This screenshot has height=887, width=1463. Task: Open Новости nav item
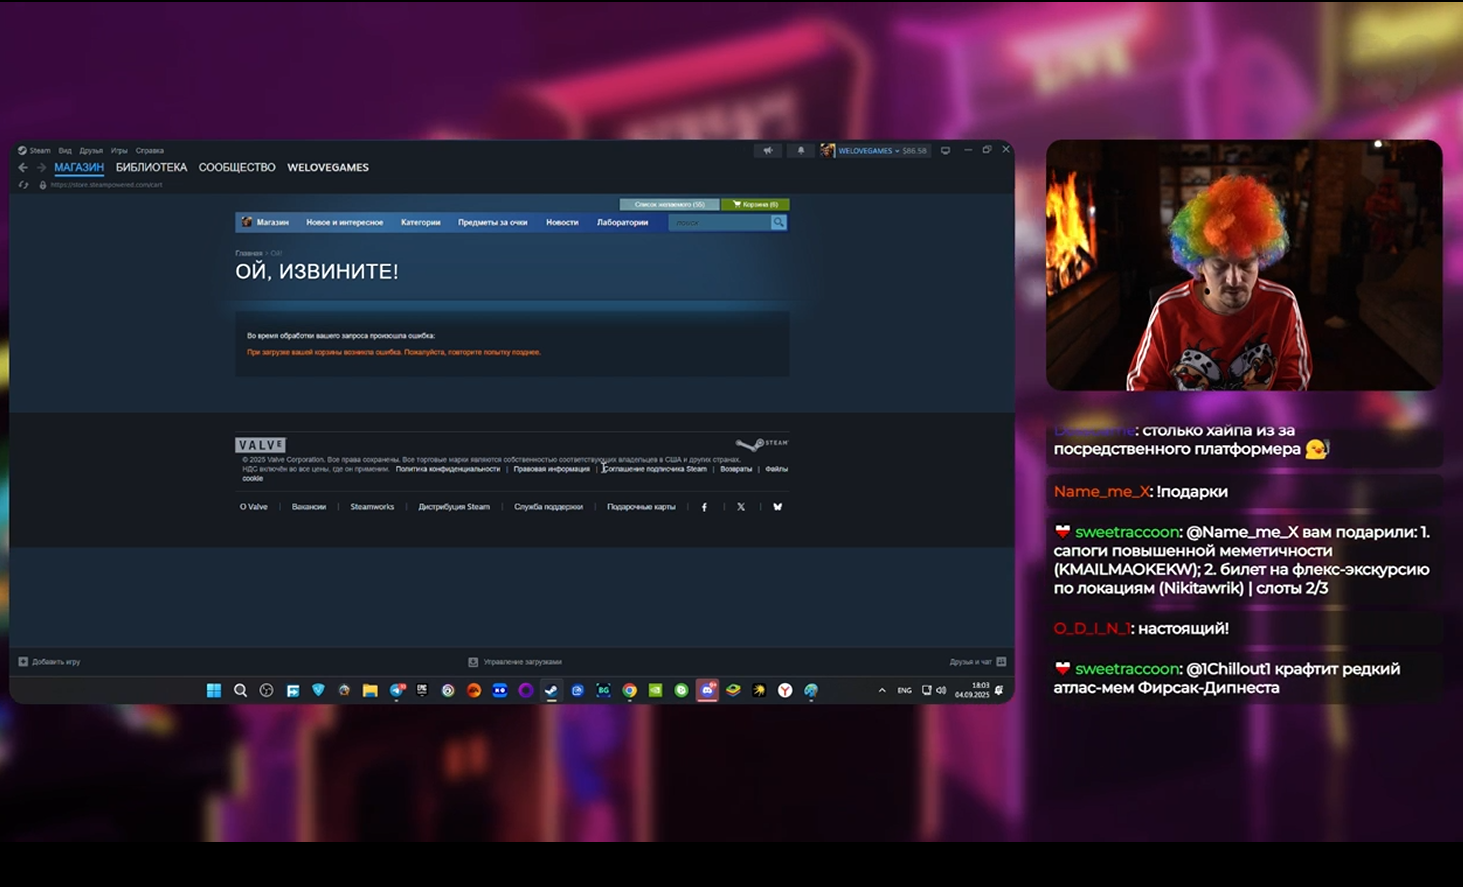(562, 222)
